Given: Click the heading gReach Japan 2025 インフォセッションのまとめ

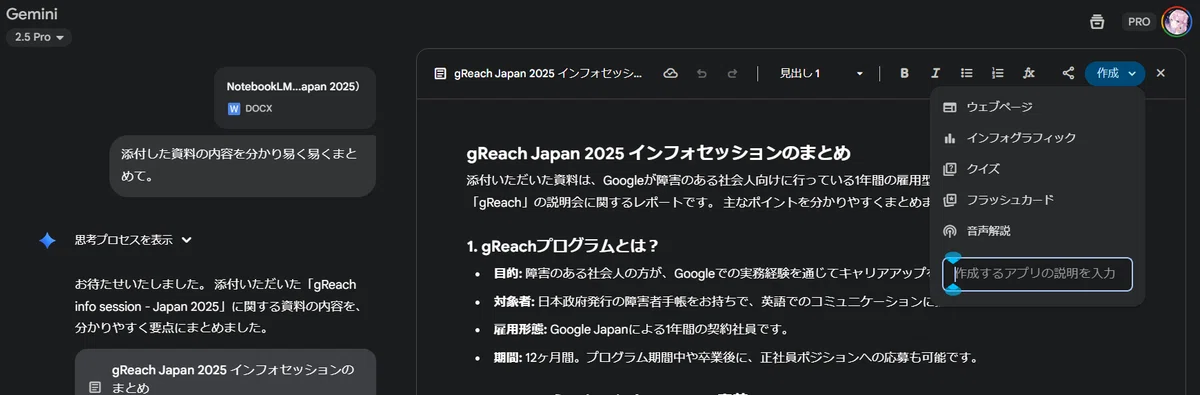Looking at the screenshot, I should [658, 153].
